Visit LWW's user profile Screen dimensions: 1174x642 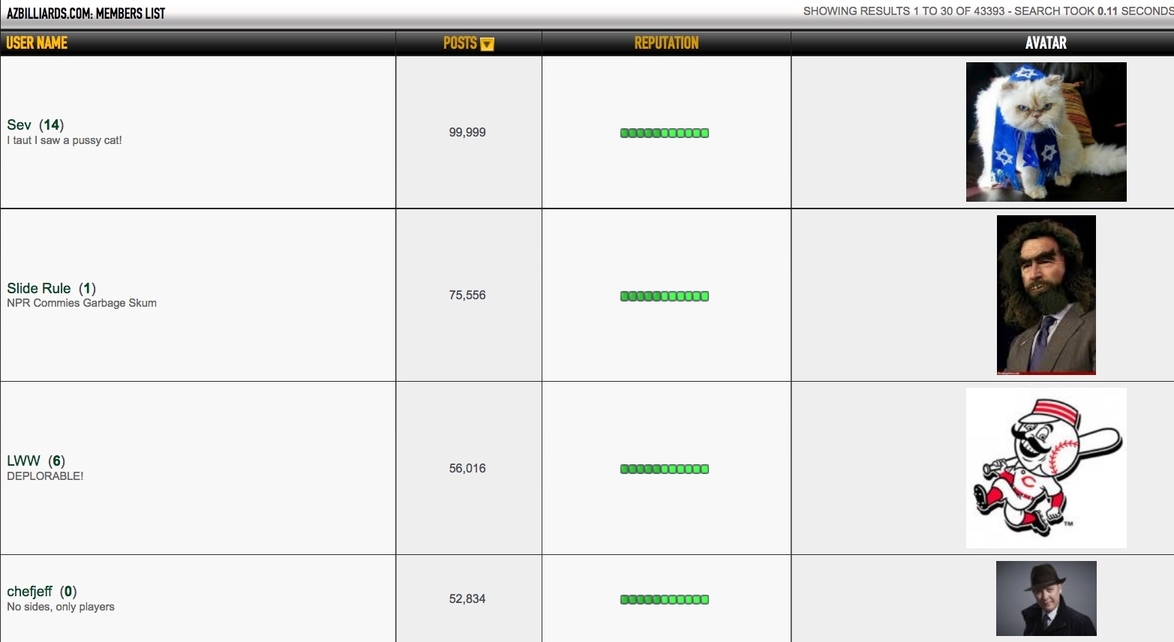24,461
